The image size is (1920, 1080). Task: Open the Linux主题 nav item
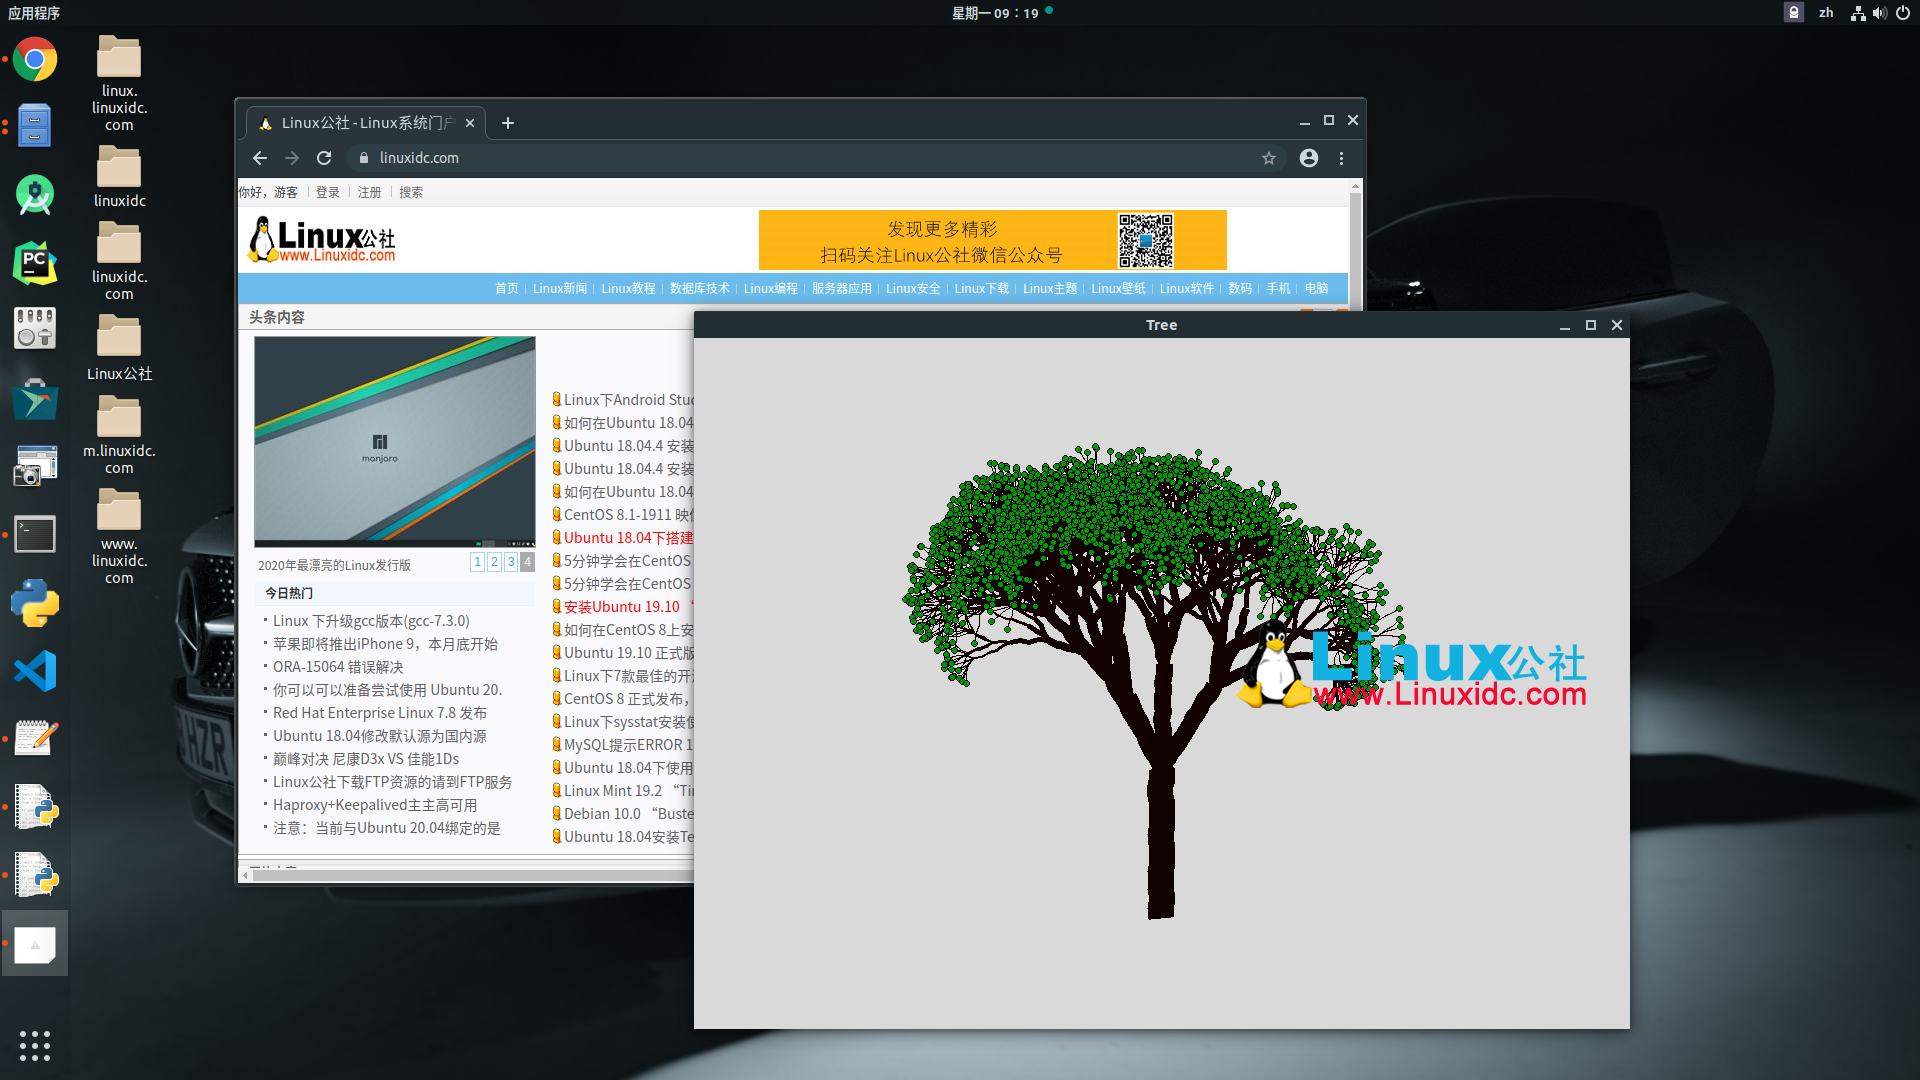point(1050,288)
